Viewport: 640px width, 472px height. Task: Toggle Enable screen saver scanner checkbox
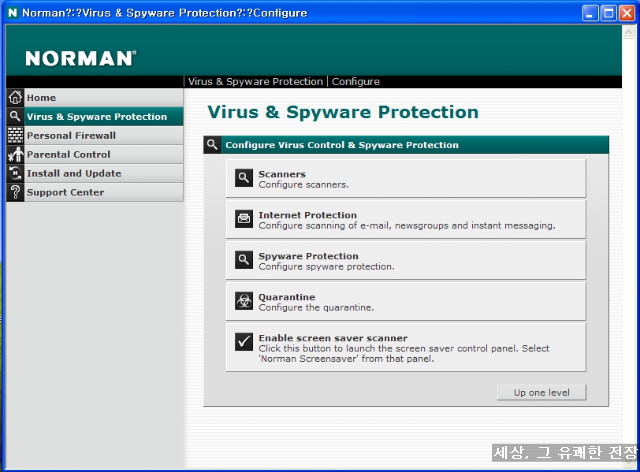point(244,342)
